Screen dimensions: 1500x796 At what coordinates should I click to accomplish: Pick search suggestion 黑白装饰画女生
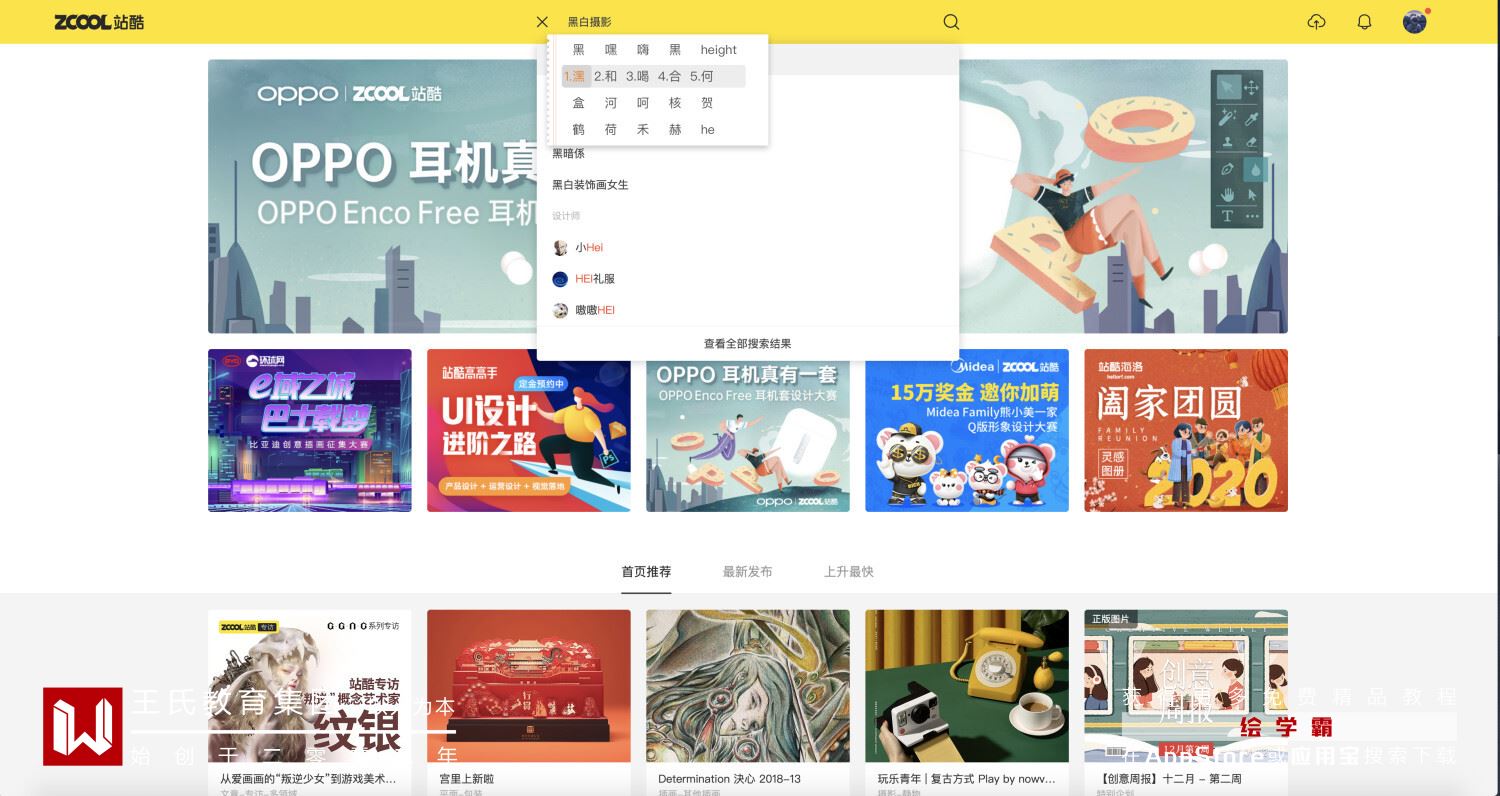coord(590,185)
